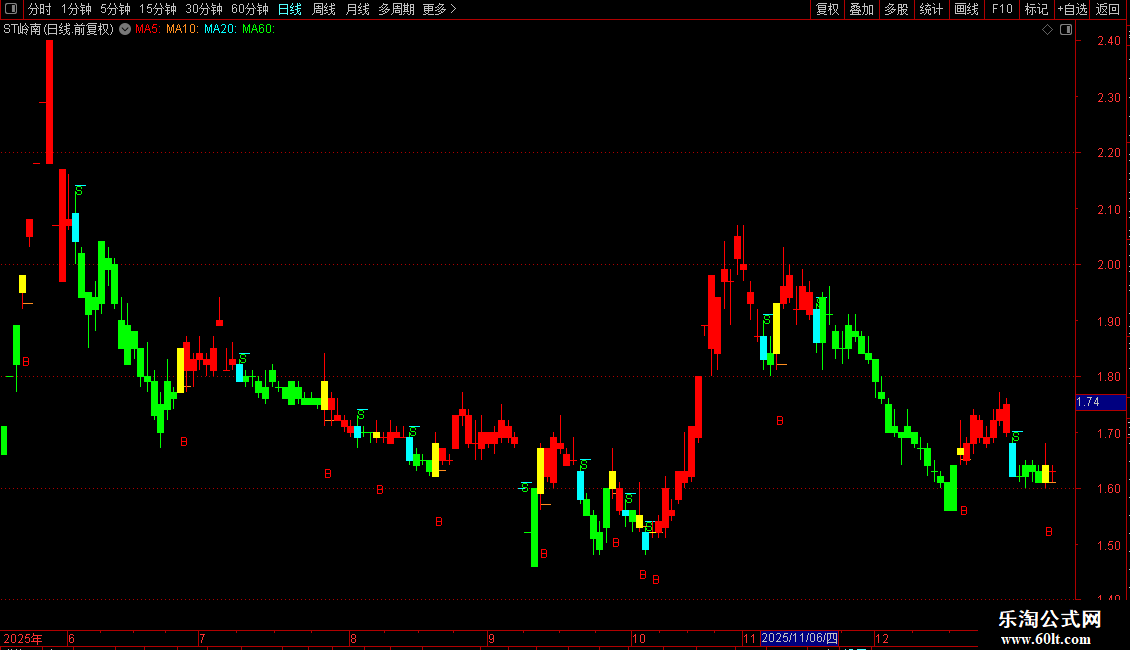Select the 日线 daily chart tab
Viewport: 1130px width, 650px height.
(290, 9)
